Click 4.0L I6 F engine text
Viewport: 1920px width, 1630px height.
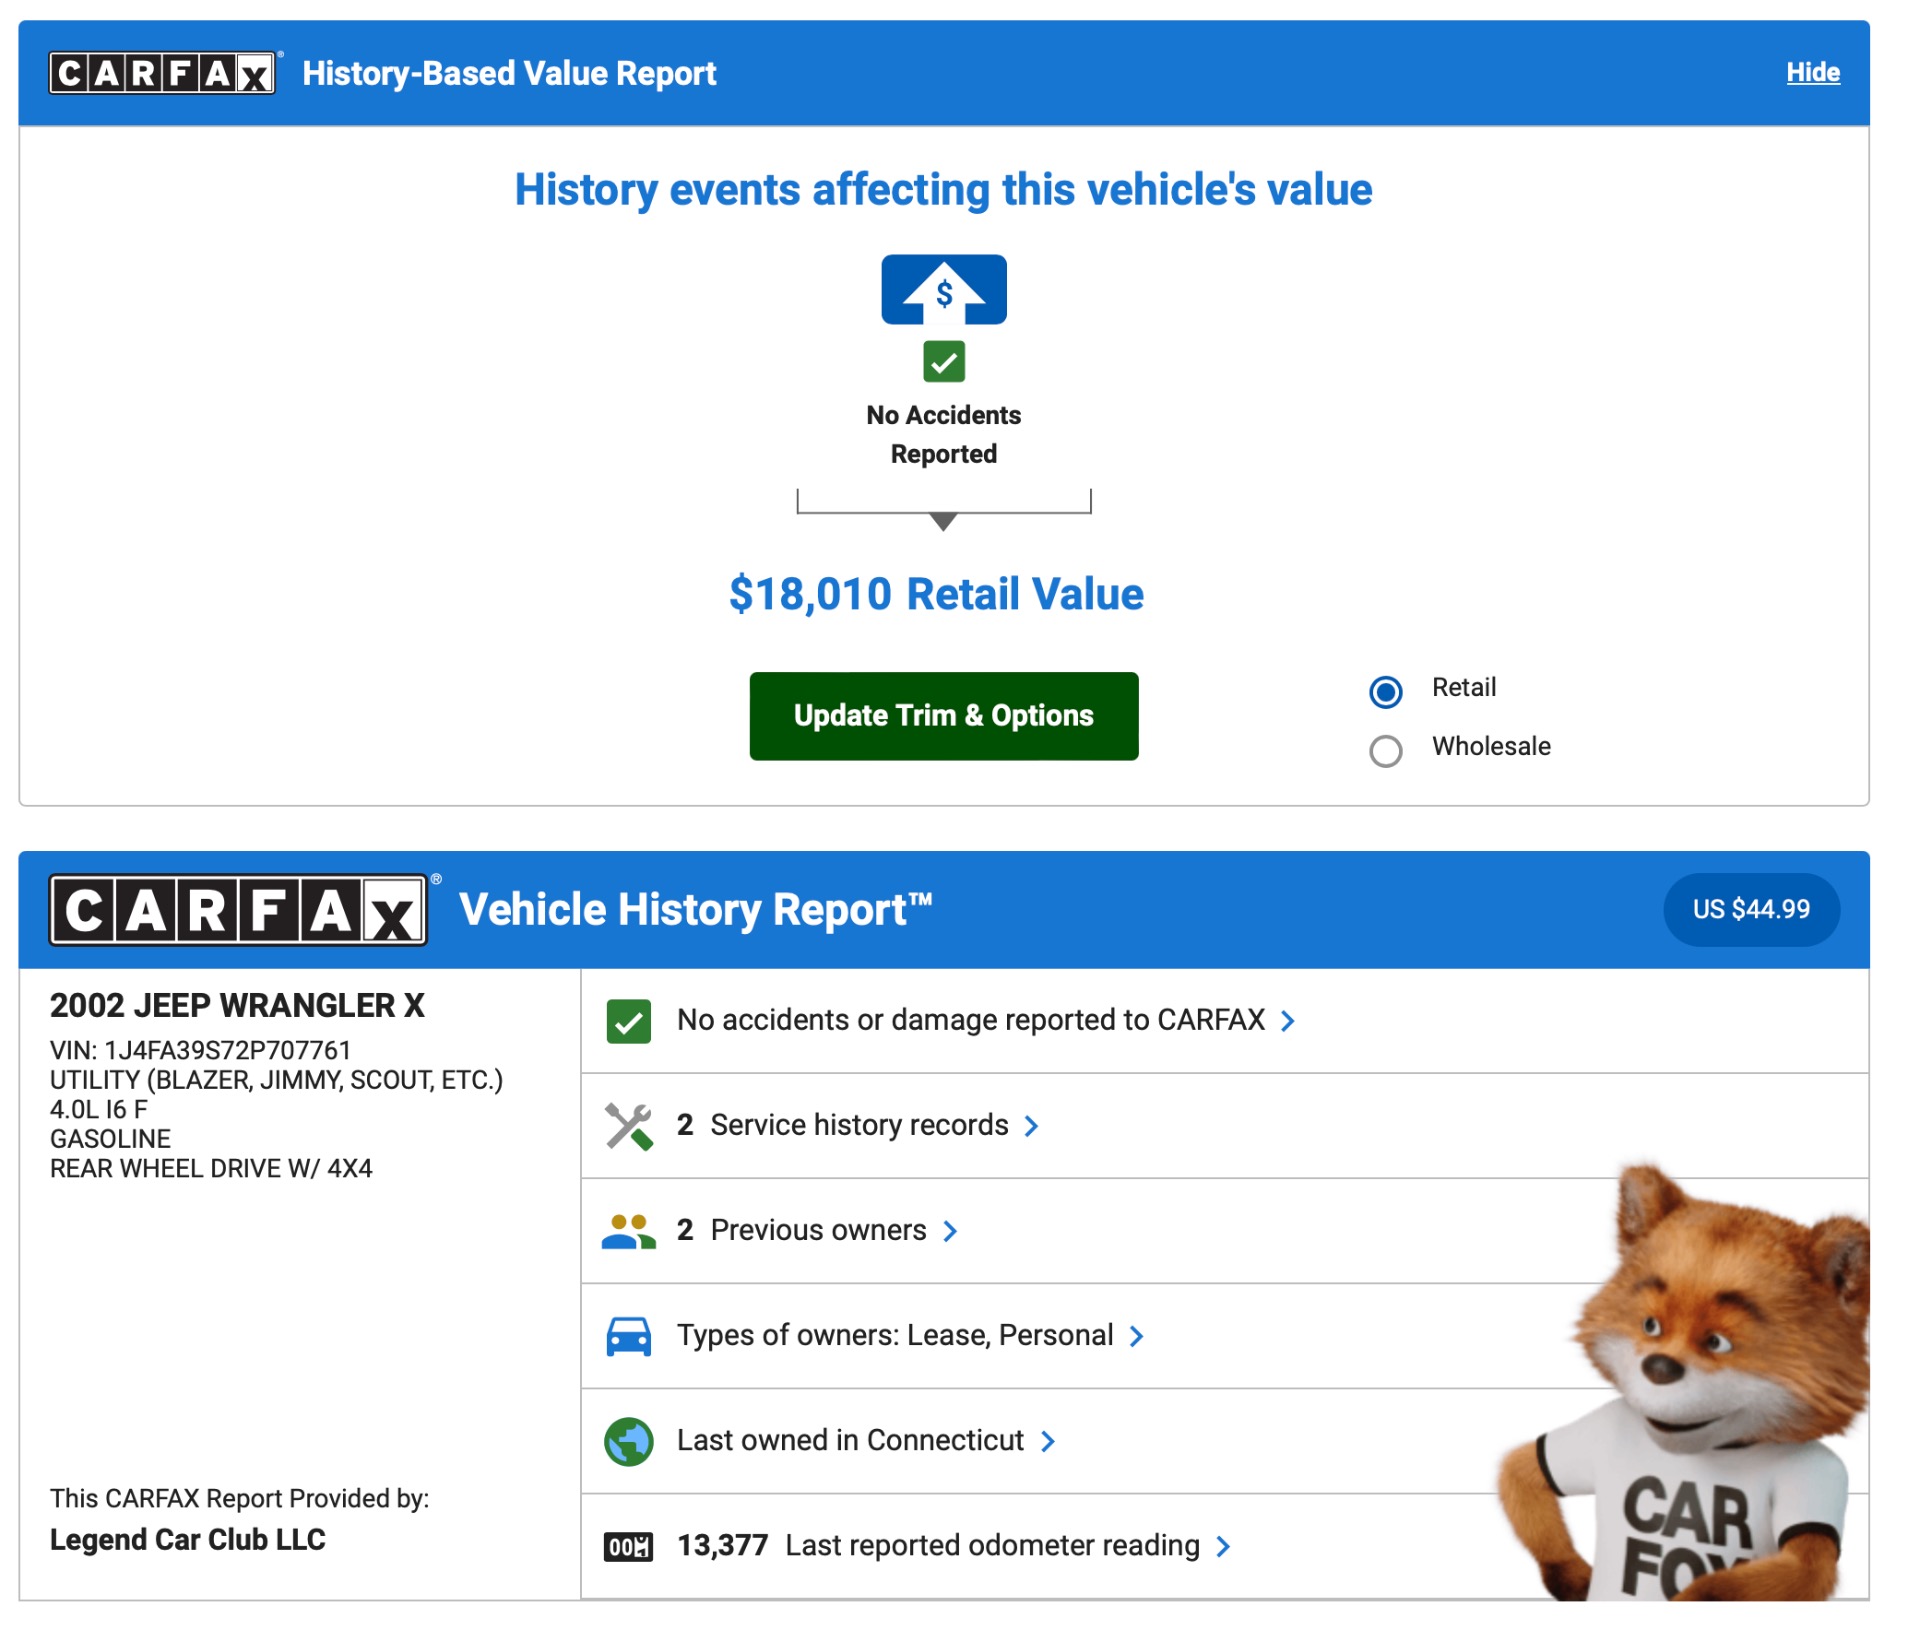tap(99, 1110)
